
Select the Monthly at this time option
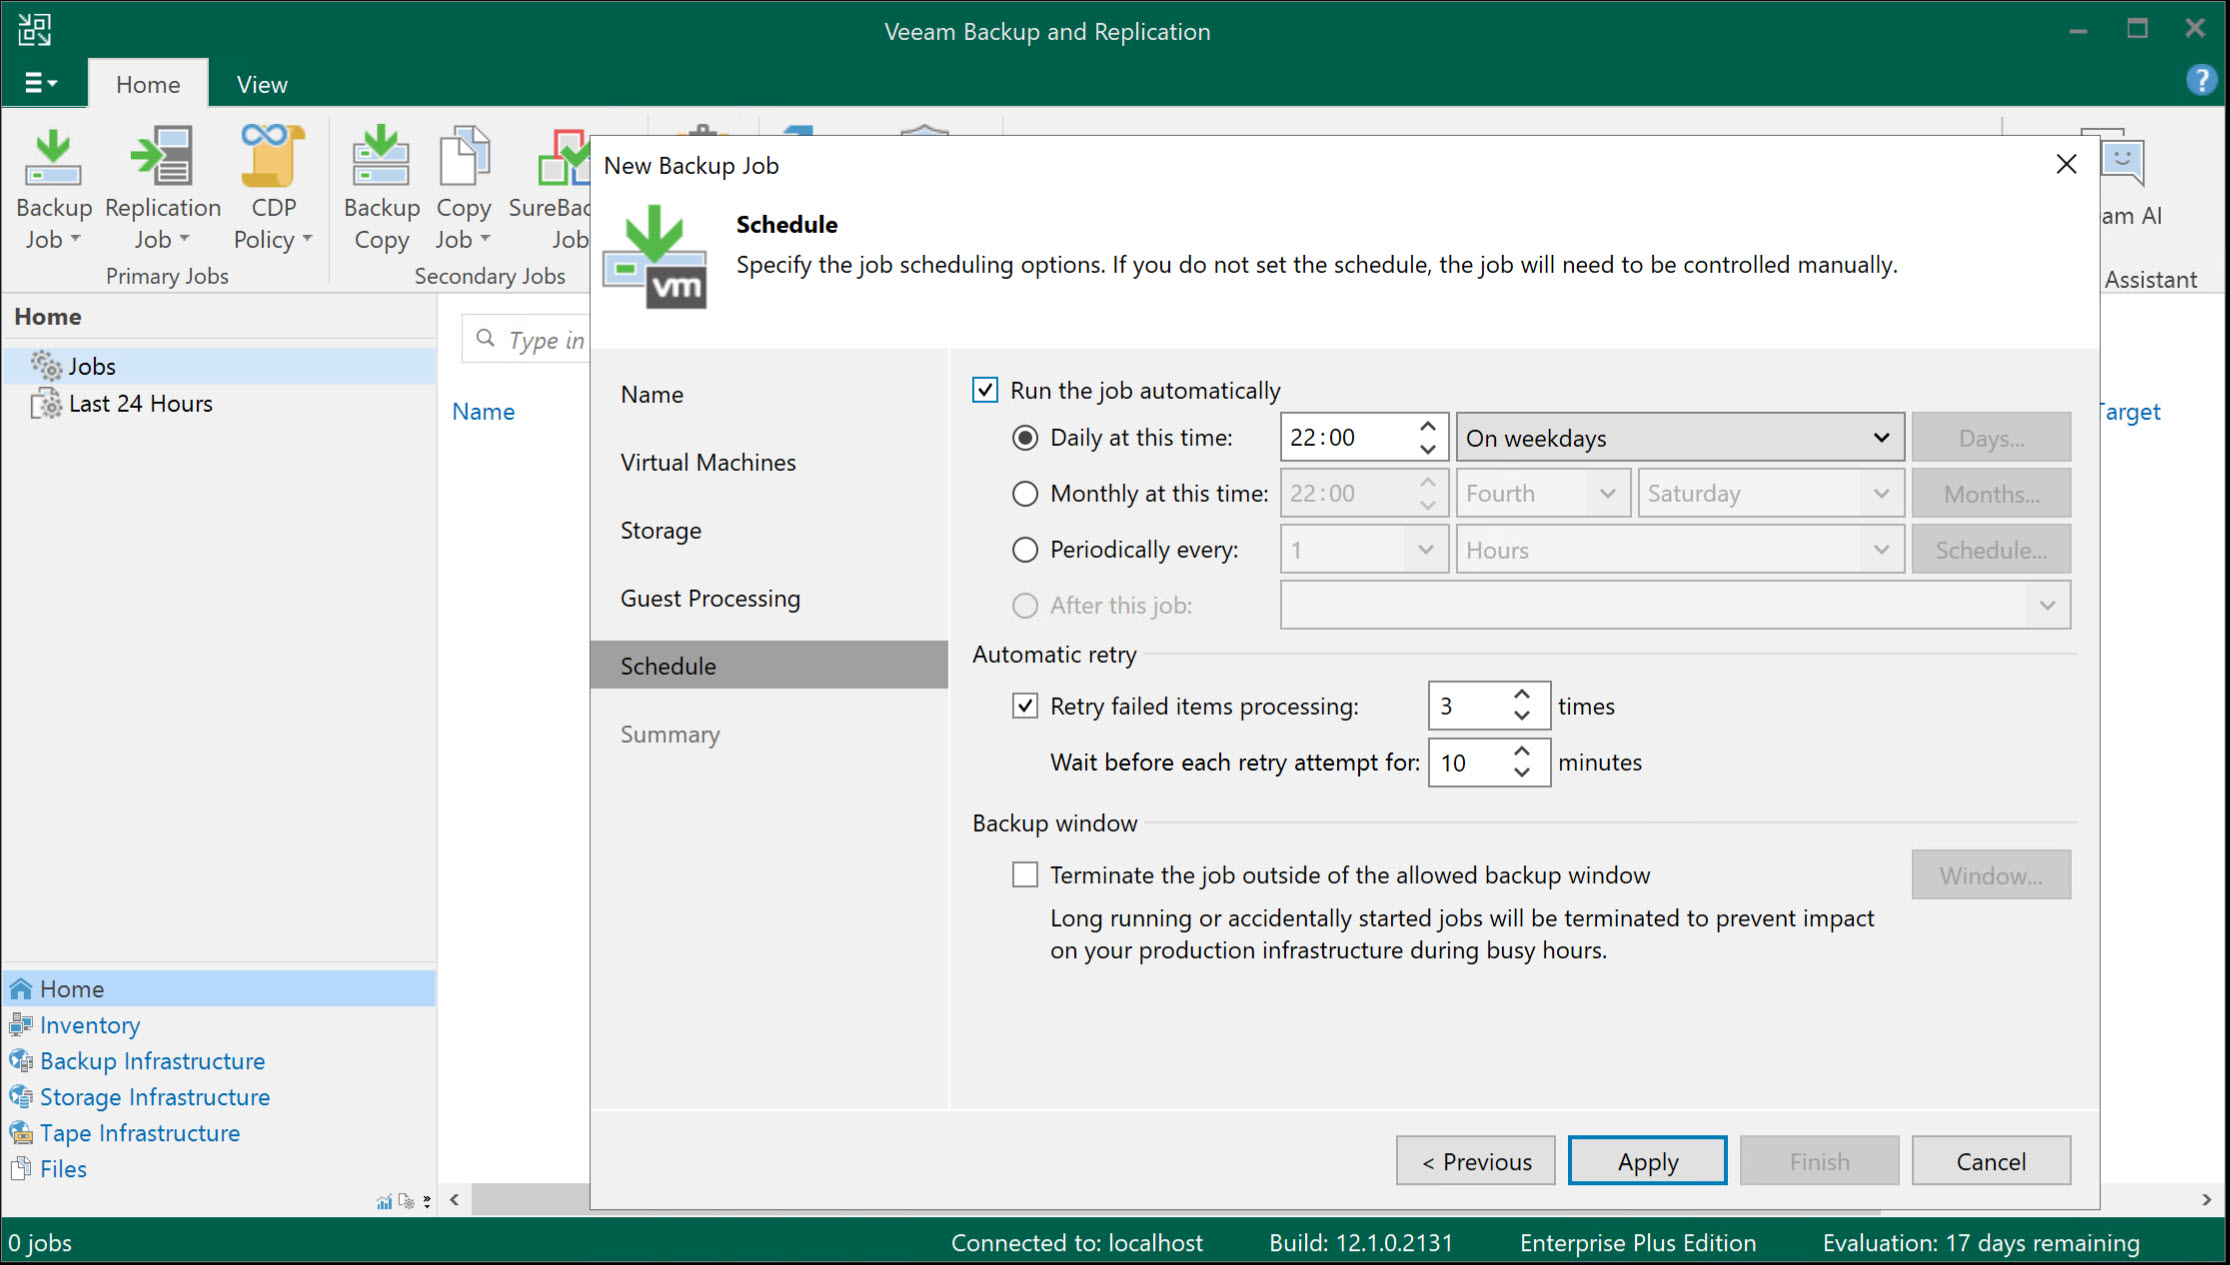1024,493
